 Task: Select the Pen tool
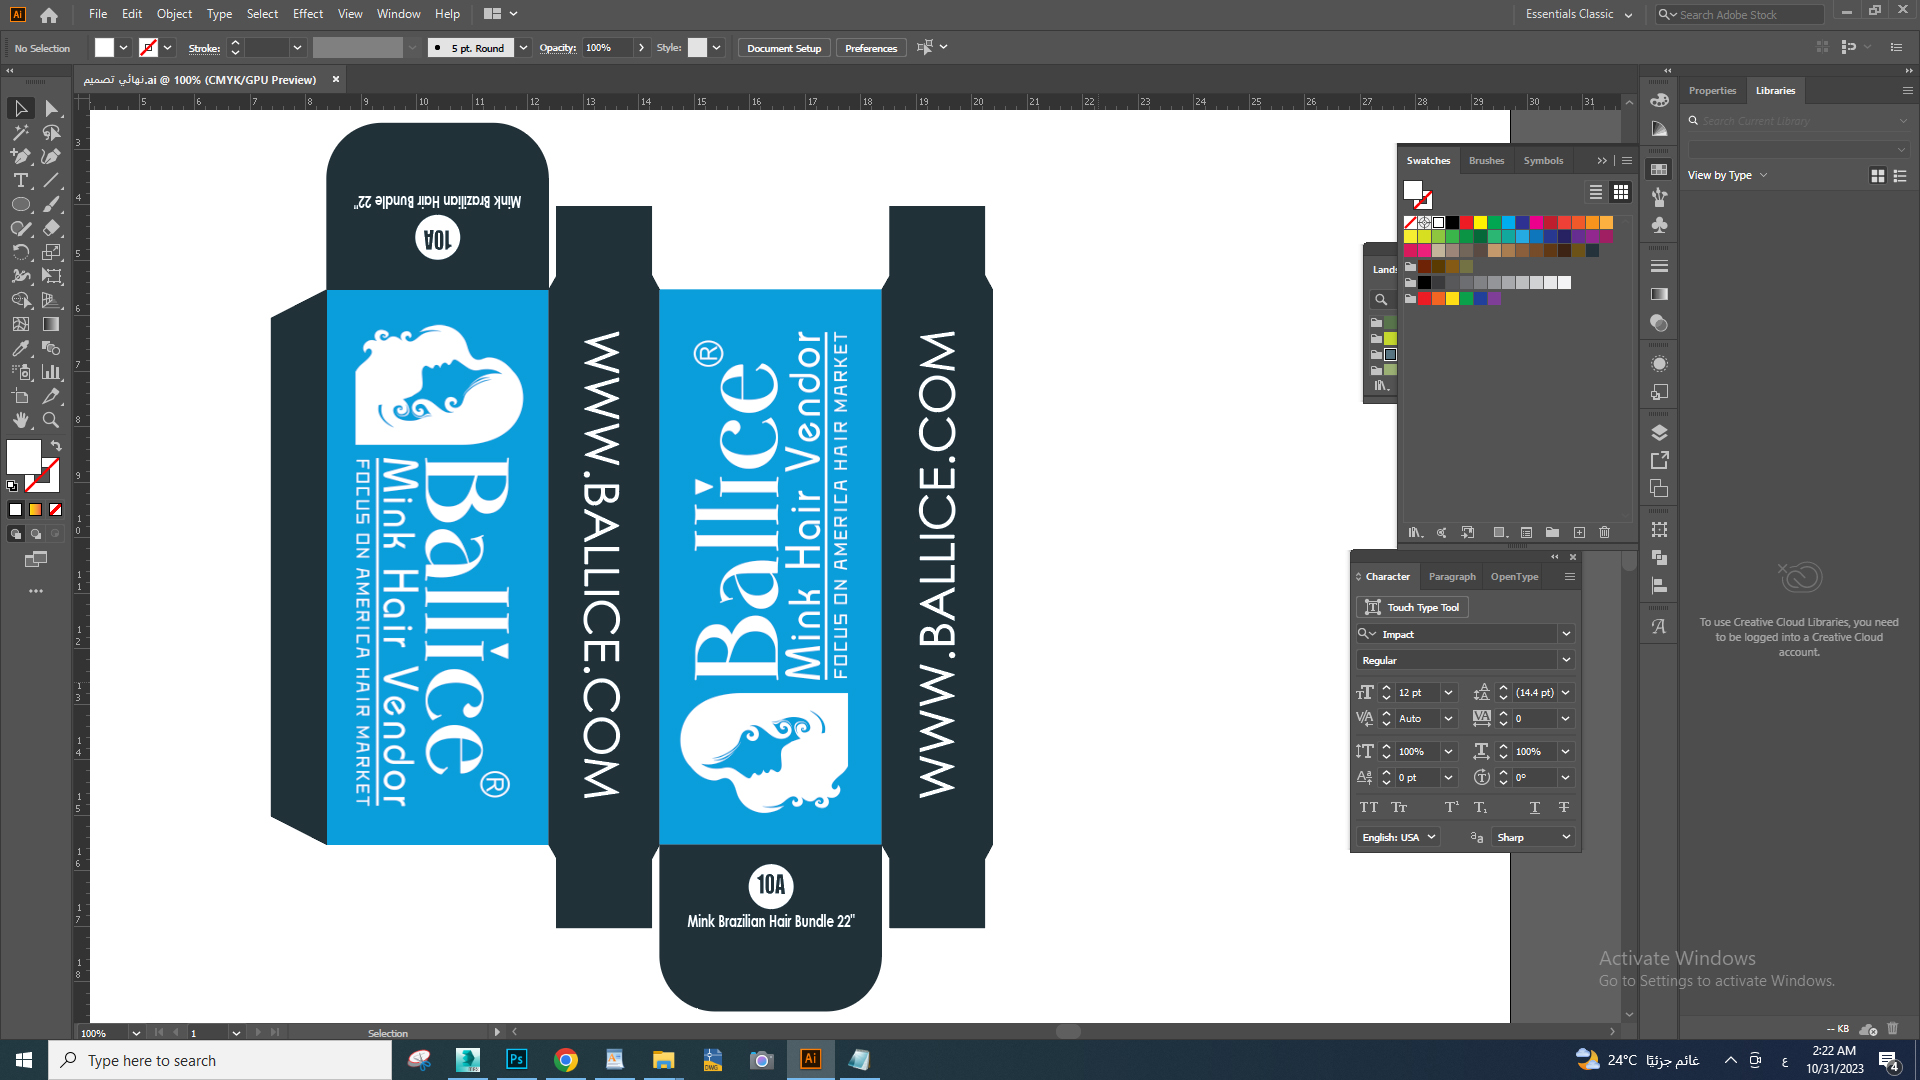point(20,156)
